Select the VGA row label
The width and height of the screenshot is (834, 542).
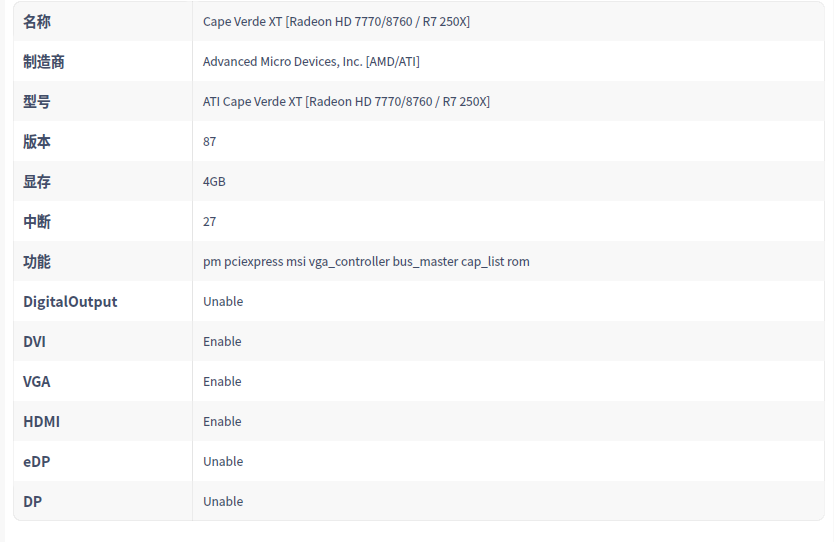click(37, 382)
